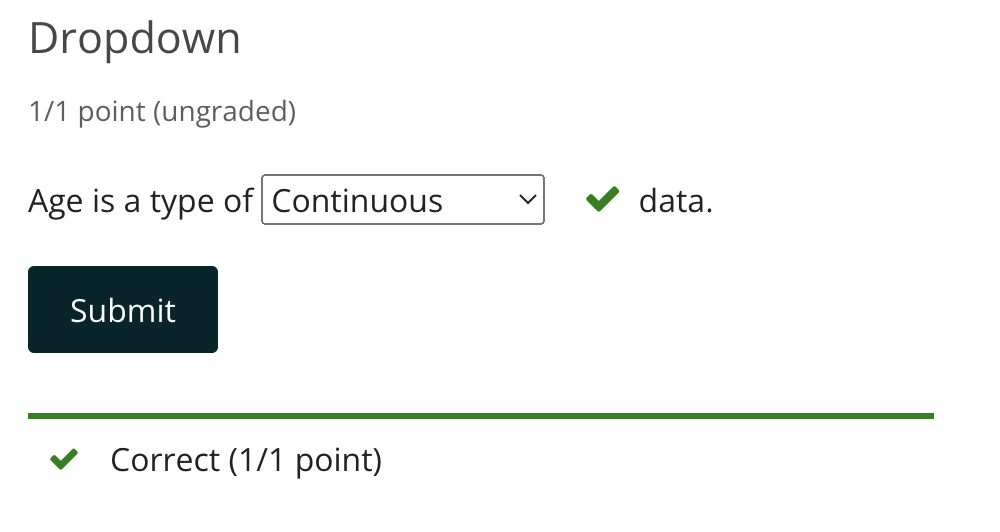
Task: Click the words "type of" before the dropdown
Action: tap(202, 201)
